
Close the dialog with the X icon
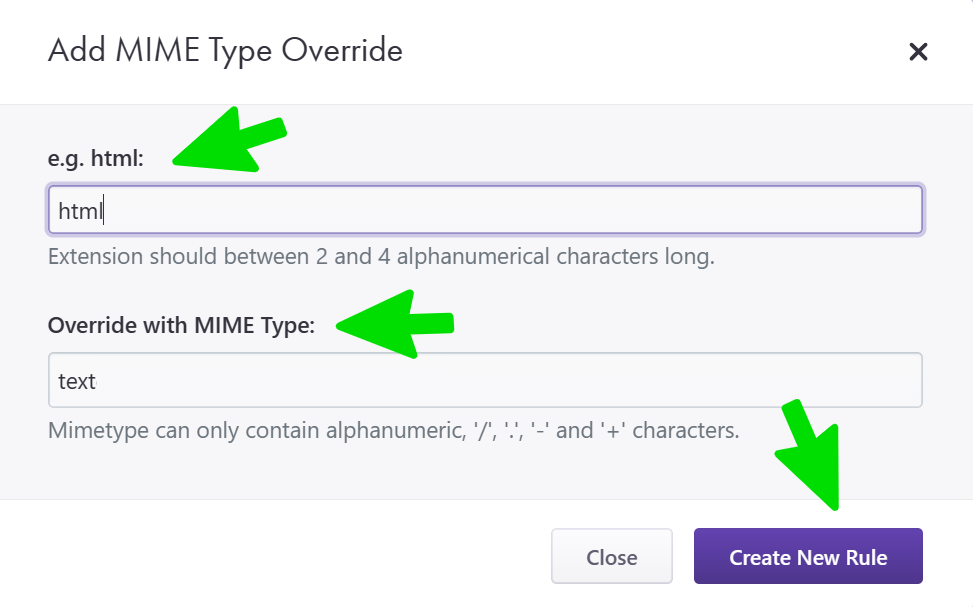(918, 52)
